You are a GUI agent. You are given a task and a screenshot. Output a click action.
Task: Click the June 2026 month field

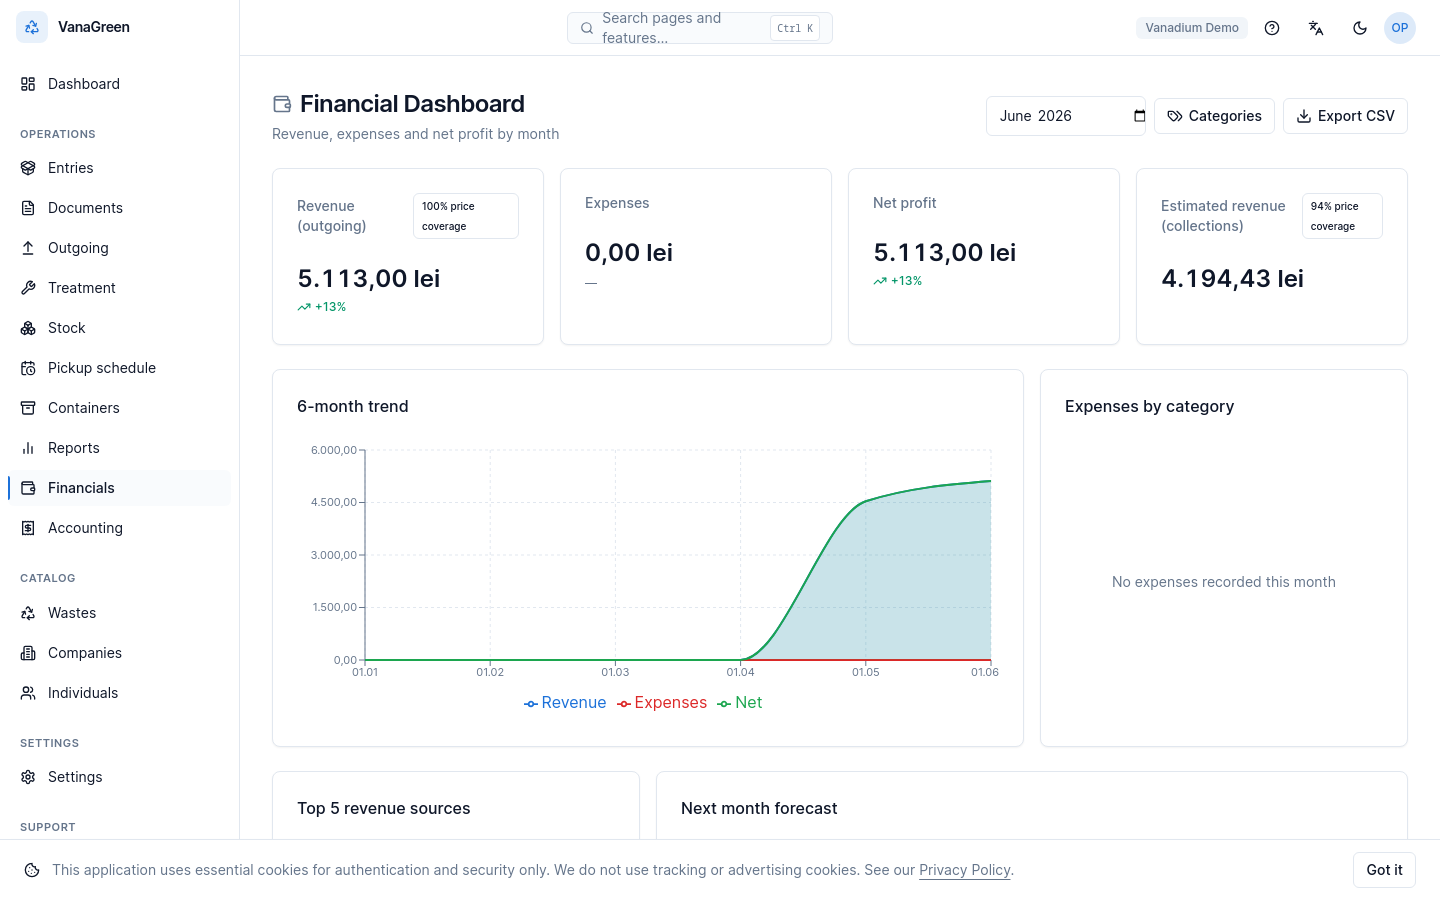pos(1066,116)
